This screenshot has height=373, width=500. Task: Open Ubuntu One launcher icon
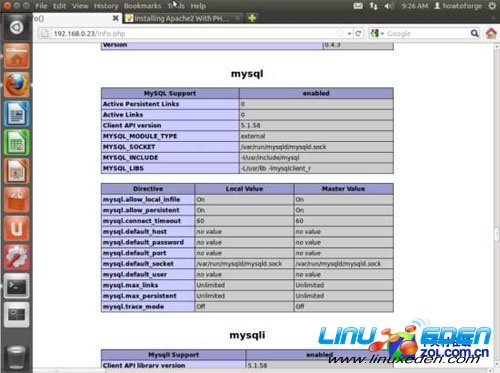(16, 228)
